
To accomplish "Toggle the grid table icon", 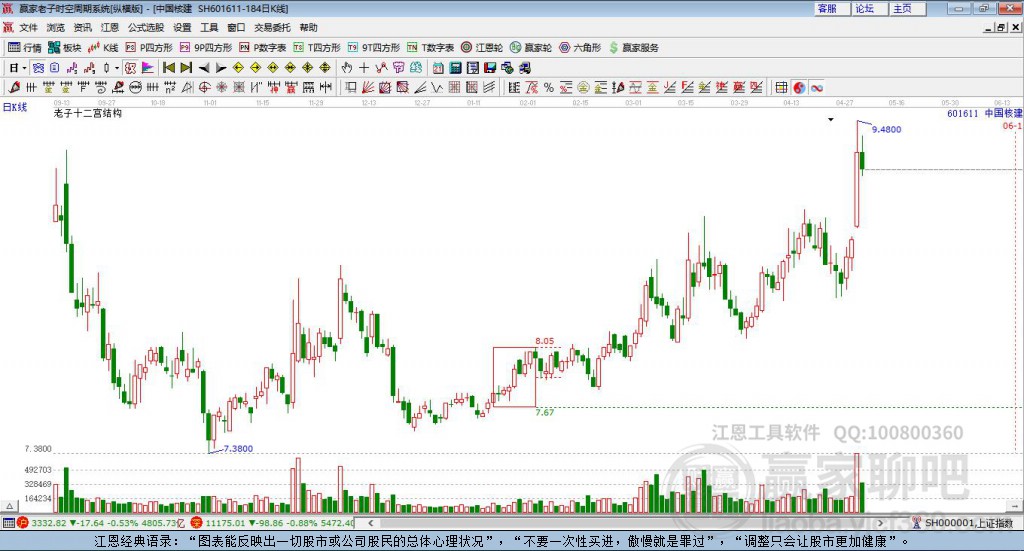I will 781,87.
